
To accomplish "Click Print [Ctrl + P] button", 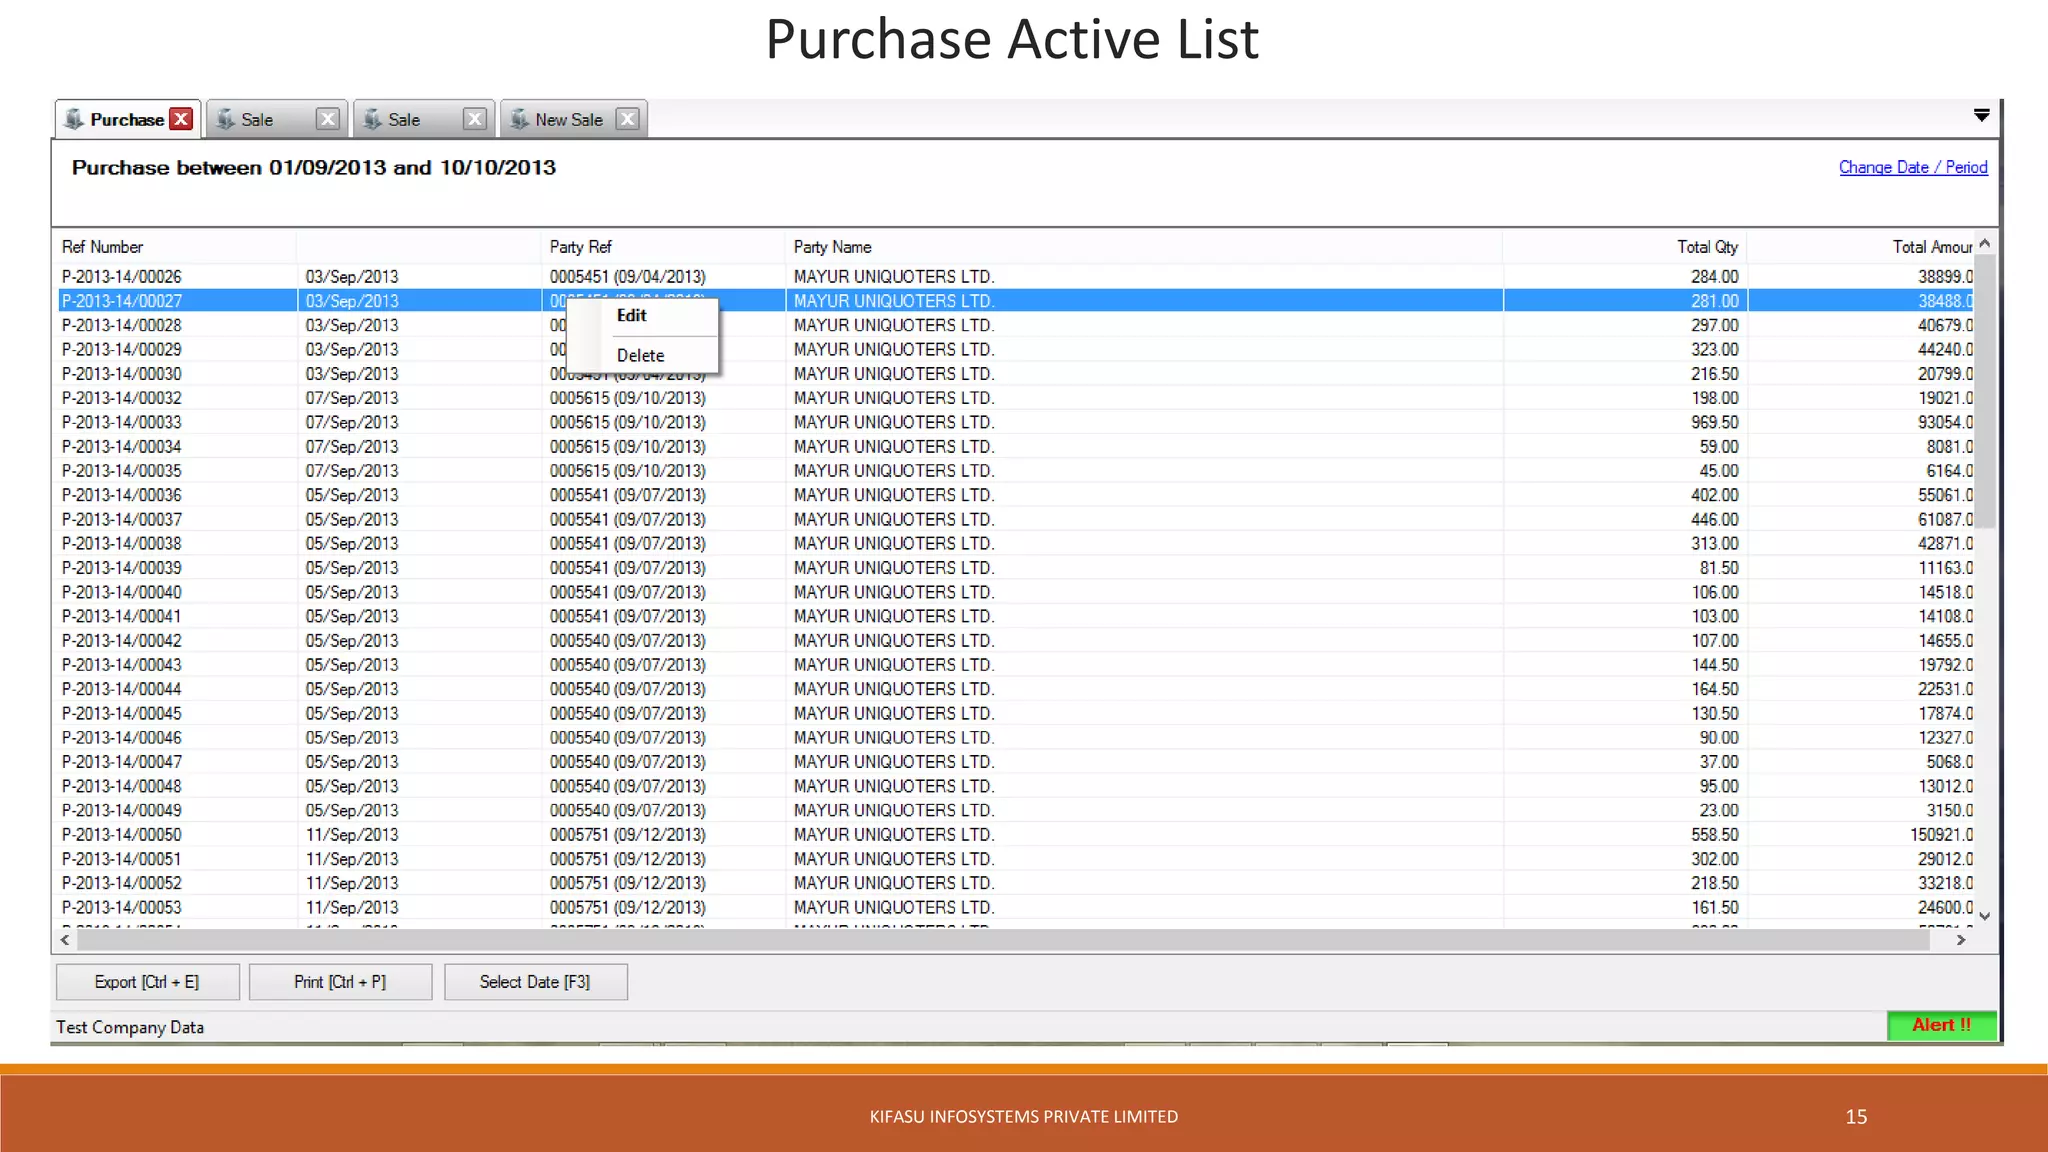I will coord(340,982).
